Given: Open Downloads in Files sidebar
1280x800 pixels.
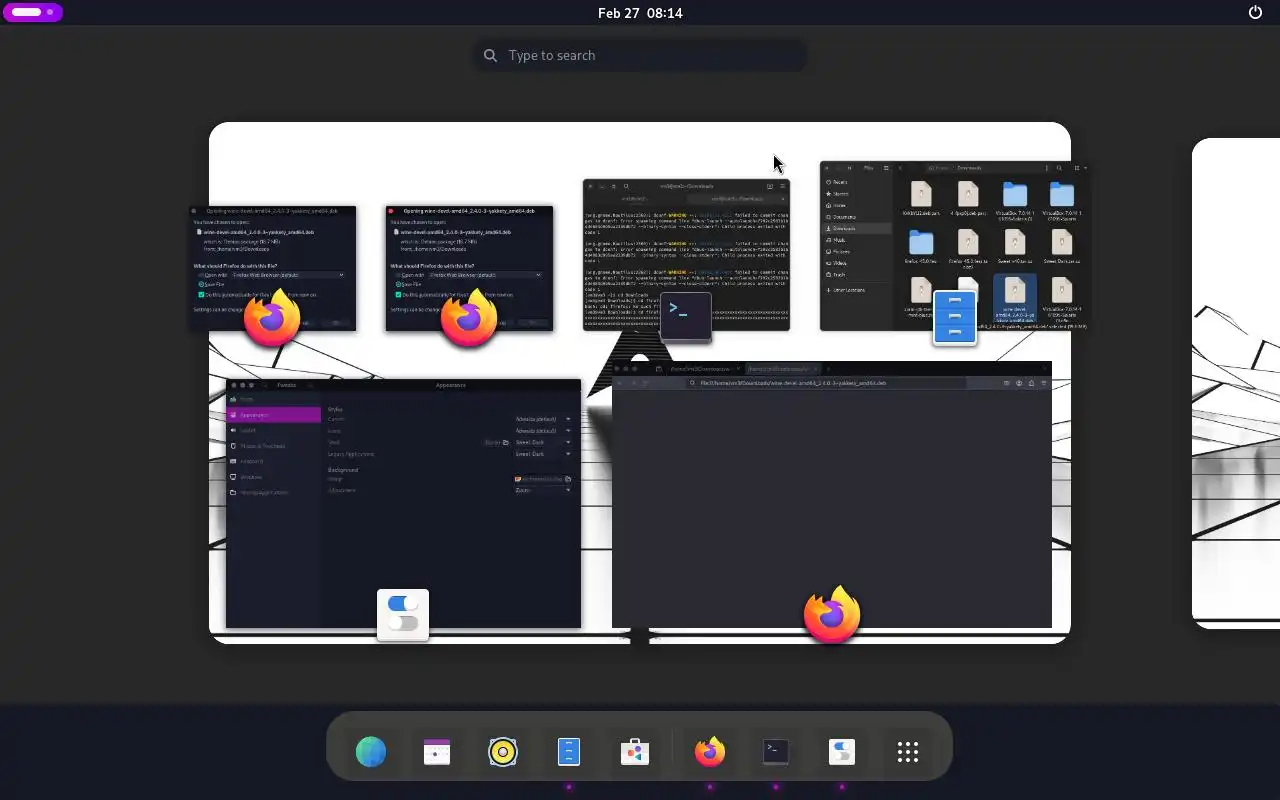Looking at the screenshot, I should (x=855, y=228).
